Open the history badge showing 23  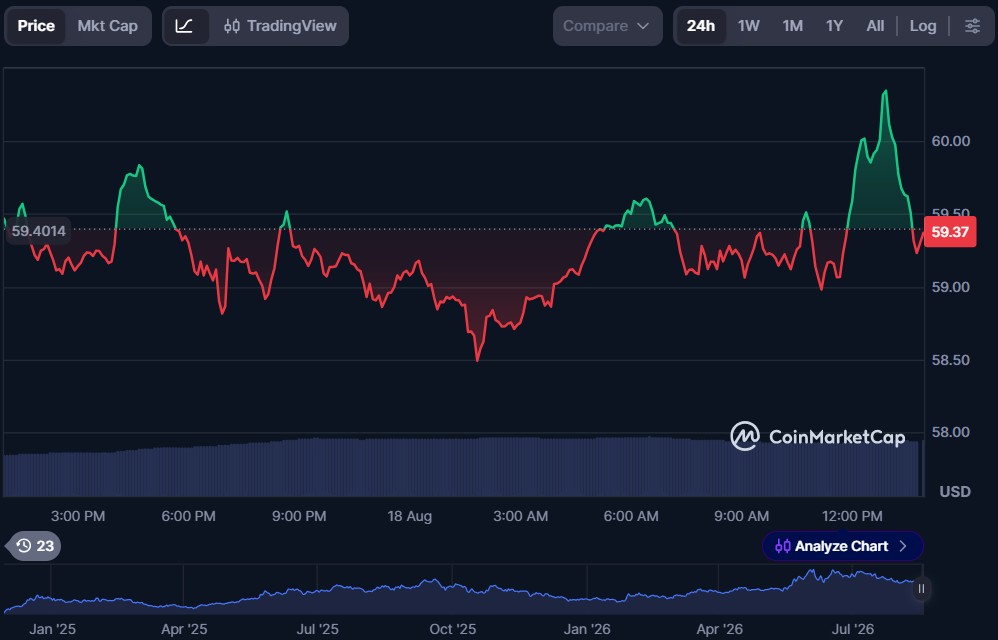point(34,546)
